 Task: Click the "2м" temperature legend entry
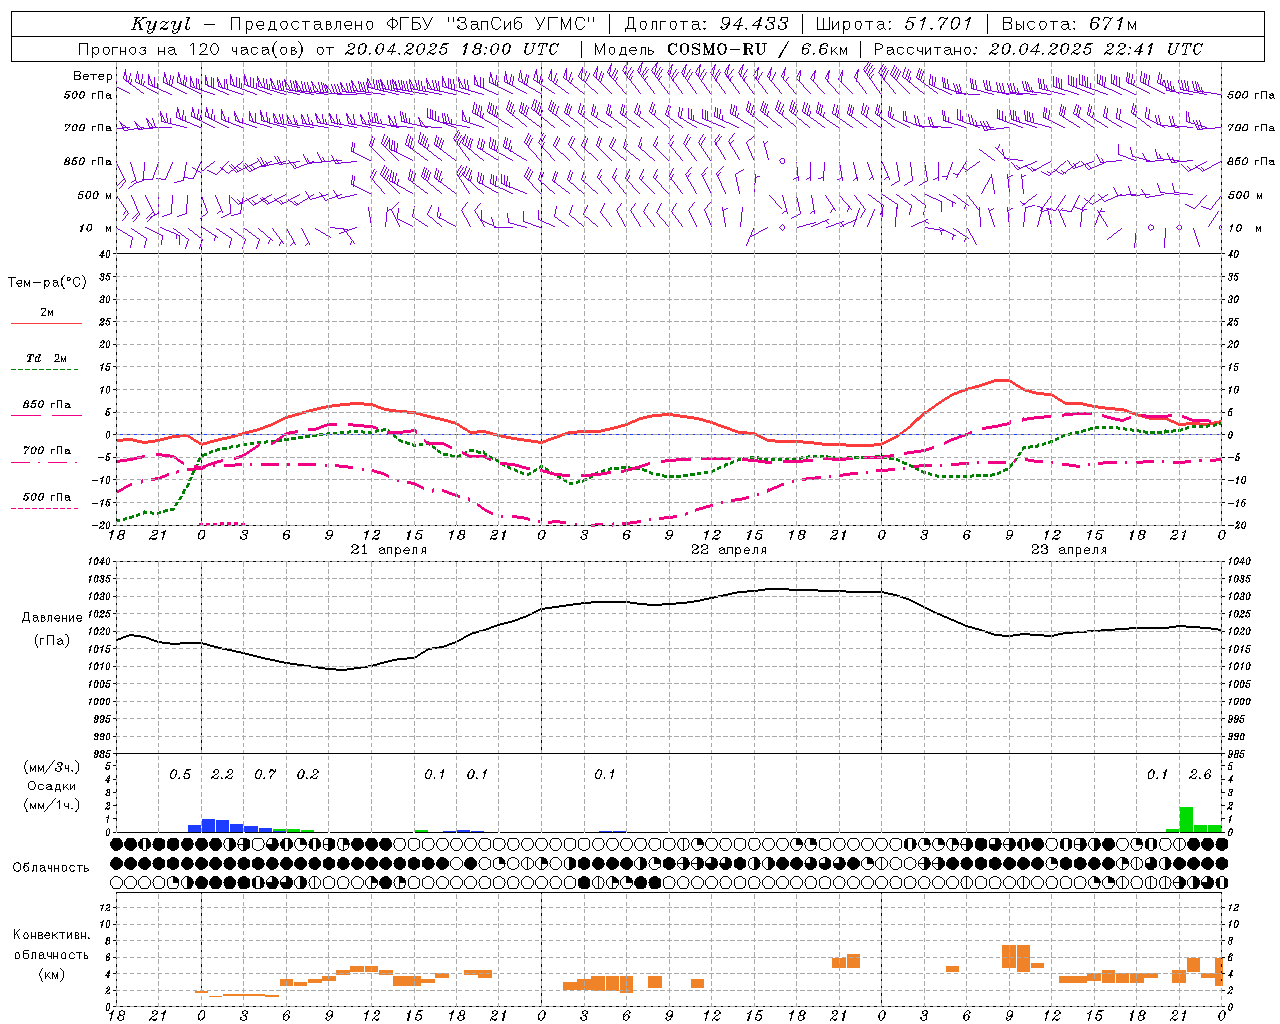point(47,312)
